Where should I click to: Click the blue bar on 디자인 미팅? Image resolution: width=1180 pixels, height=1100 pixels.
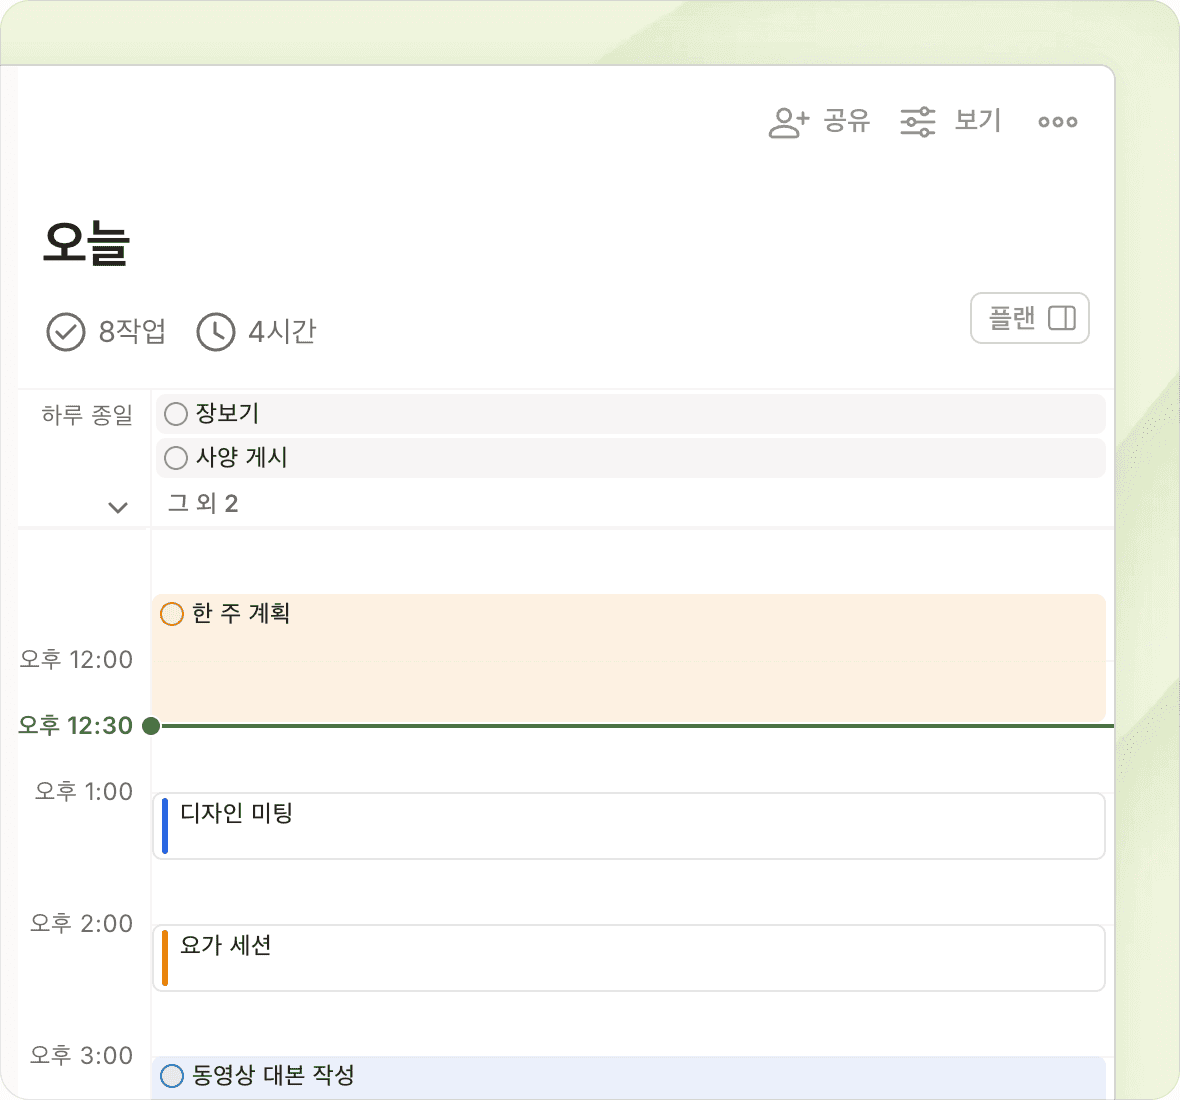pyautogui.click(x=165, y=826)
